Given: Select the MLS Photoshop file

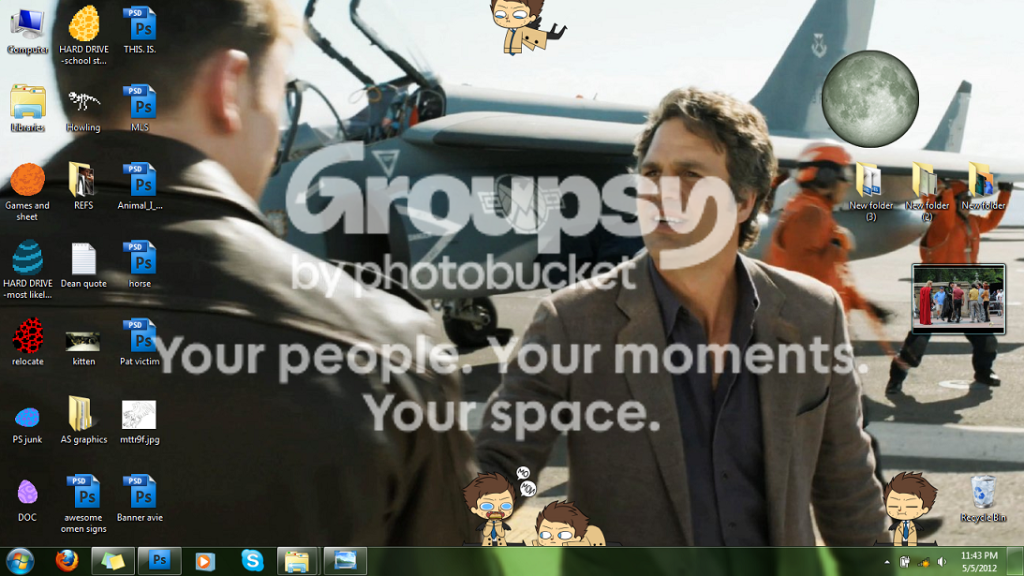Looking at the screenshot, I should [140, 108].
